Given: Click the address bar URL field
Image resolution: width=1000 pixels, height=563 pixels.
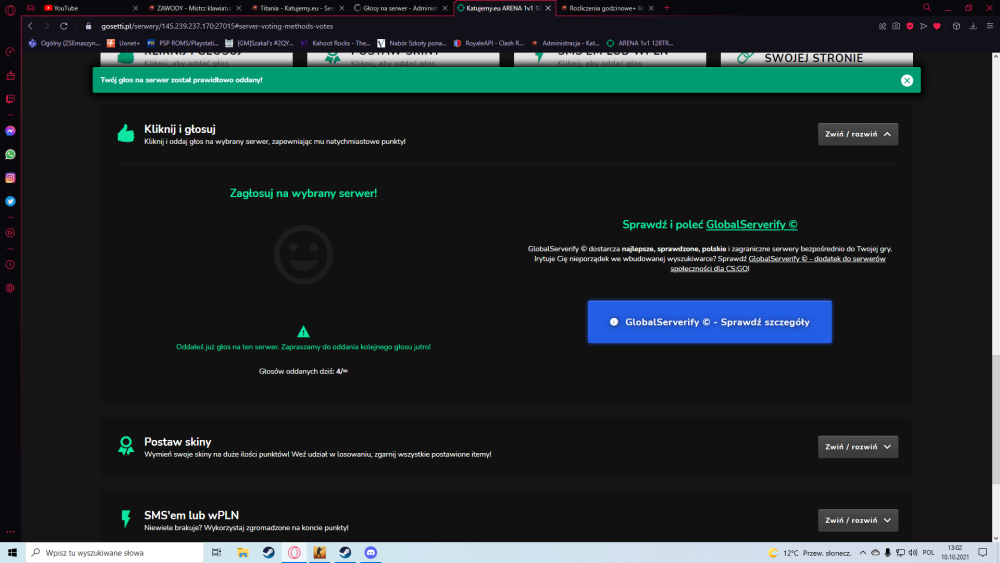Looking at the screenshot, I should tap(217, 26).
